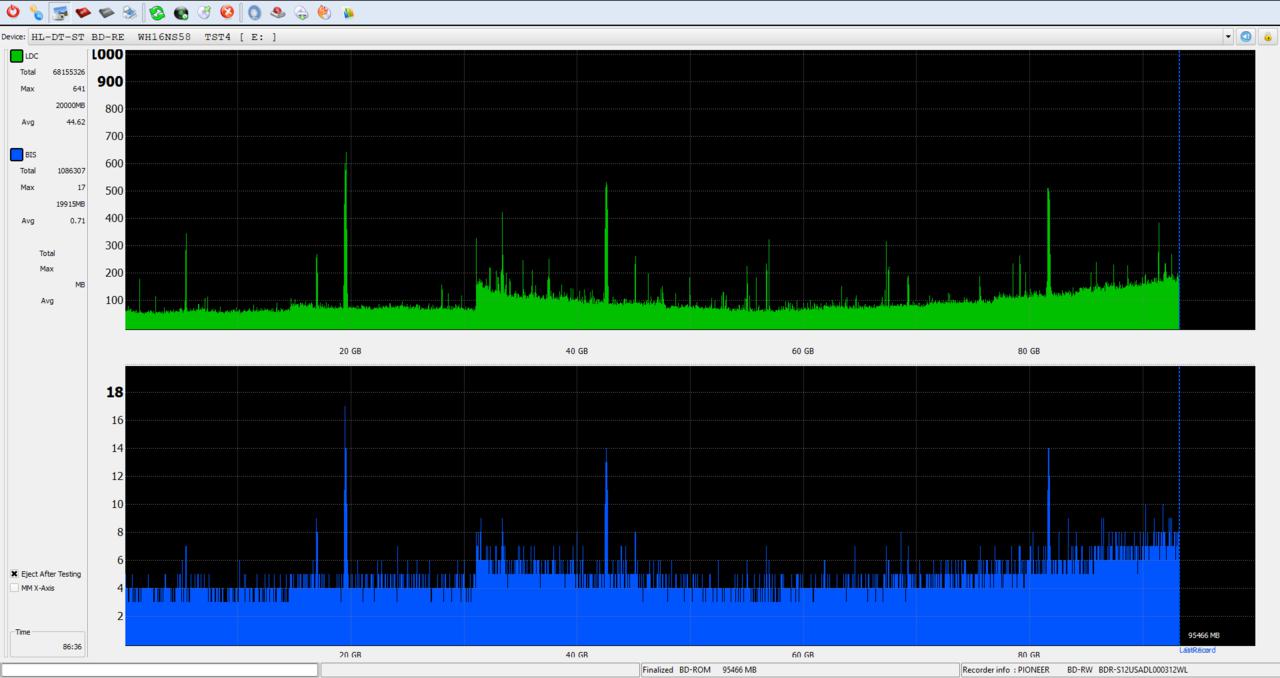The height and width of the screenshot is (678, 1280).
Task: Click the red book icon in the toolbar
Action: coord(83,12)
